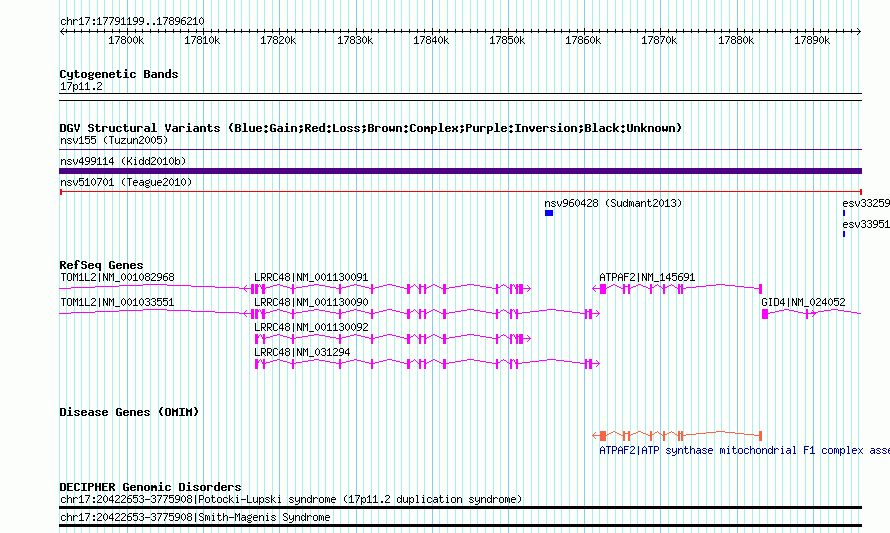Click the 17860k ruler tick label
Screen dimensions: 890x533
point(583,41)
